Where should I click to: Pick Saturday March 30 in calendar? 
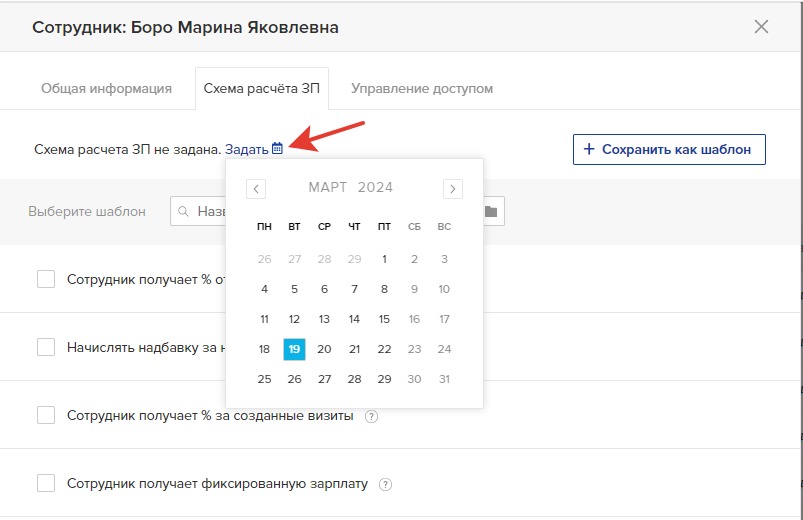pos(414,380)
